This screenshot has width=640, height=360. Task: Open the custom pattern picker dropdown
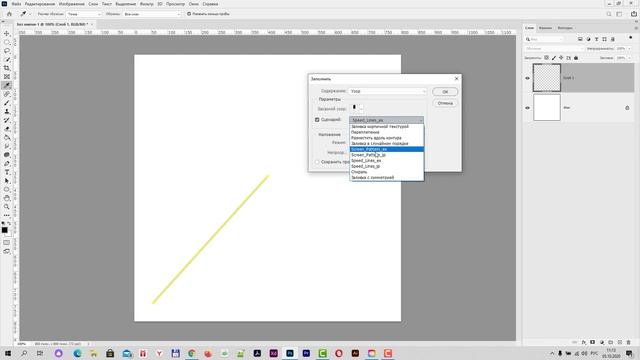tap(361, 108)
